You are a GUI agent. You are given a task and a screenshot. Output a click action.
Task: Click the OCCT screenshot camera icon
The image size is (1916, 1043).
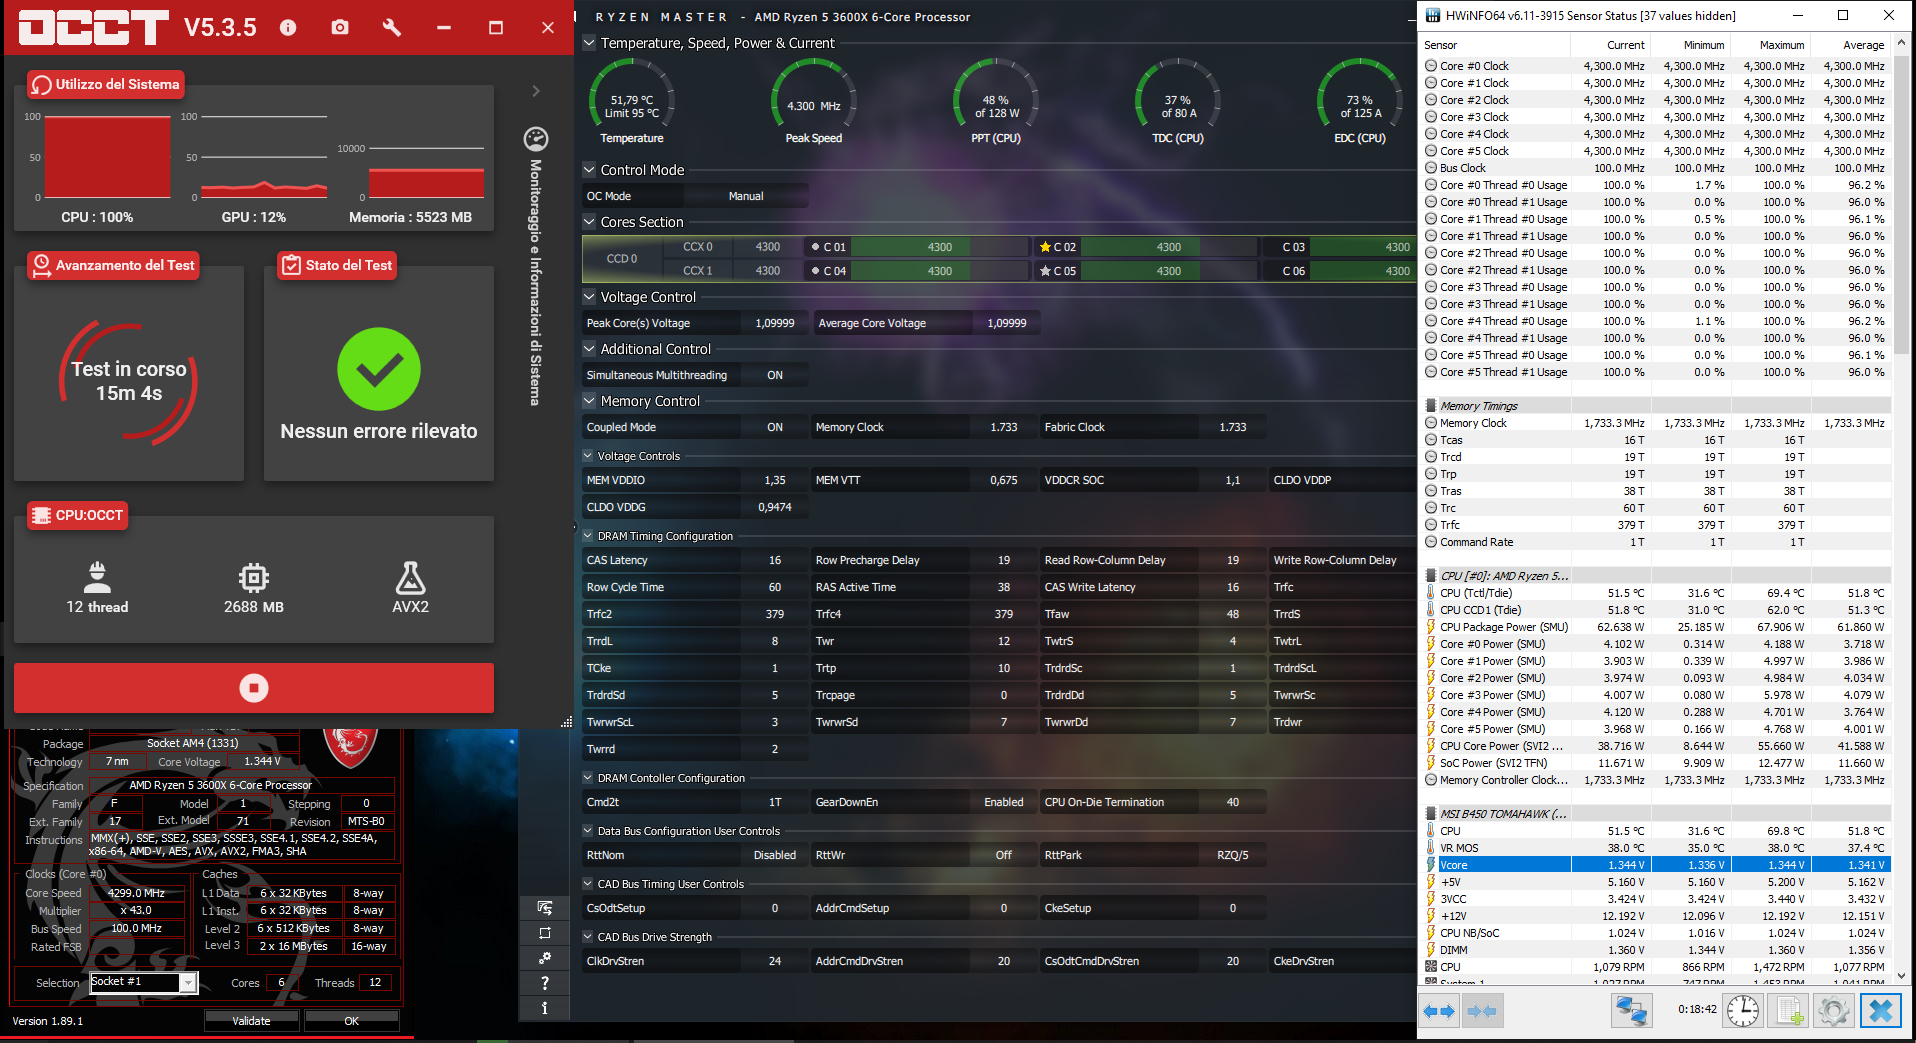(340, 27)
